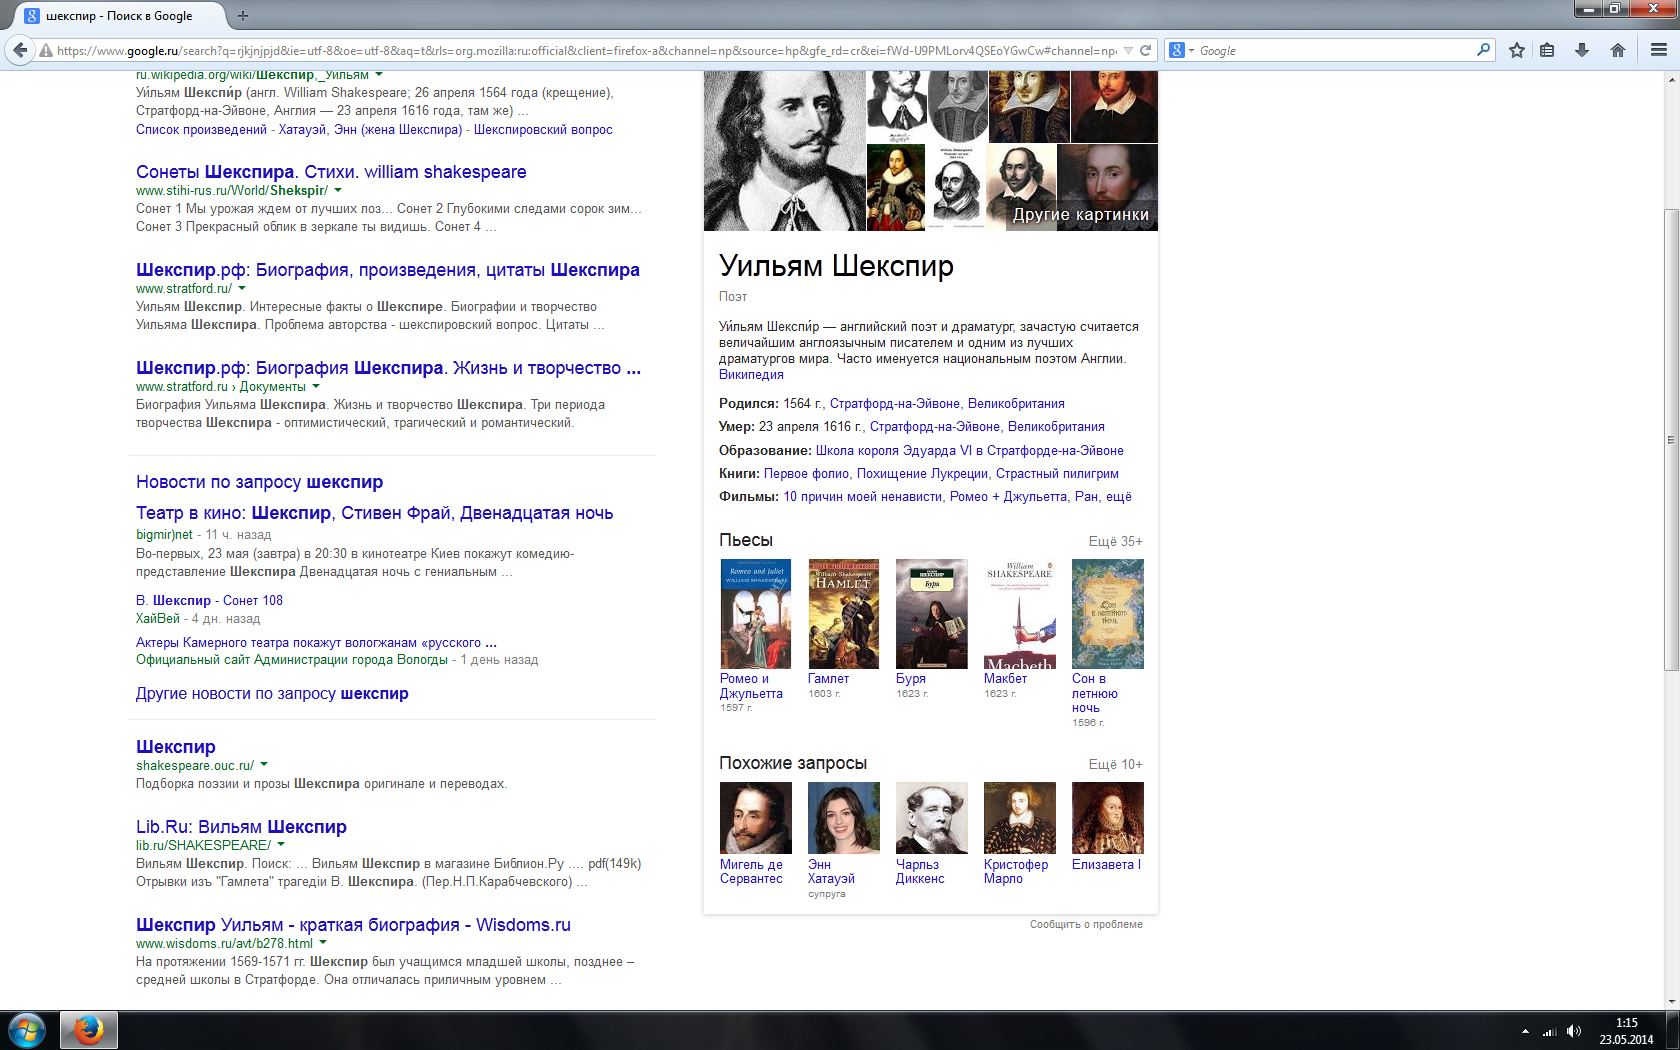This screenshot has width=1680, height=1050.
Task: Open news 'Театр в кино: Шекспир, Стивен Фрай'
Action: pos(375,513)
